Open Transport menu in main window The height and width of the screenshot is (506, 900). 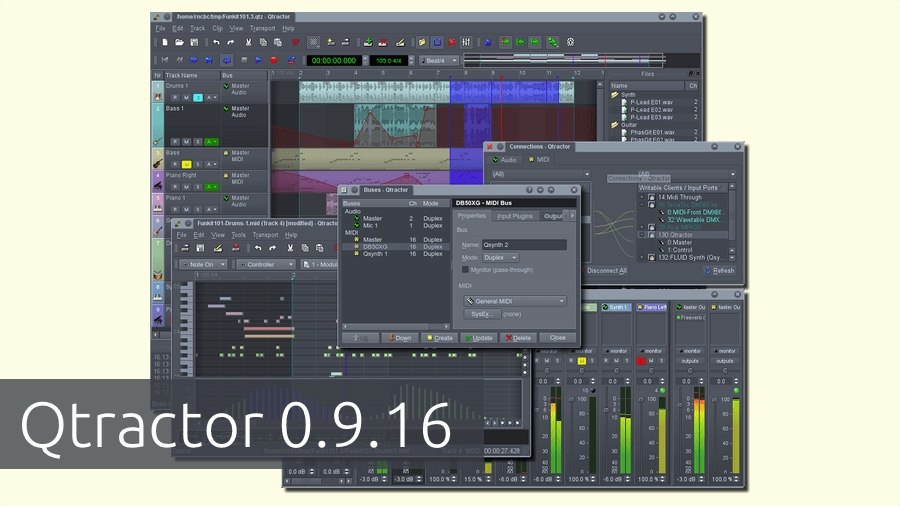(x=262, y=28)
